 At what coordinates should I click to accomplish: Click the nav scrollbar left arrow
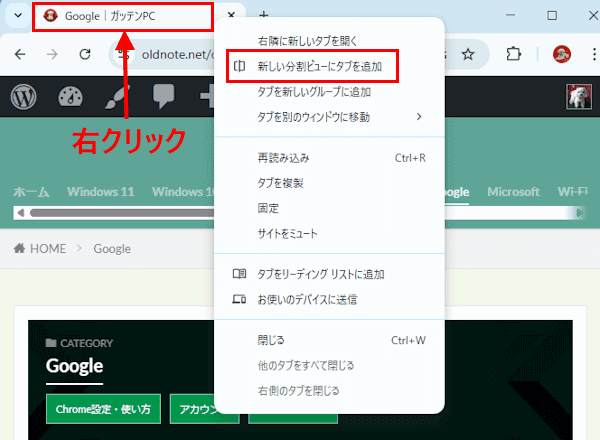tap(21, 213)
